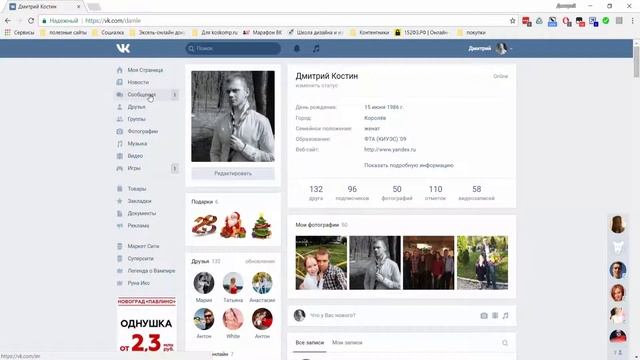Attach audio with note icon in post box
640x360 pixels.
(505, 316)
